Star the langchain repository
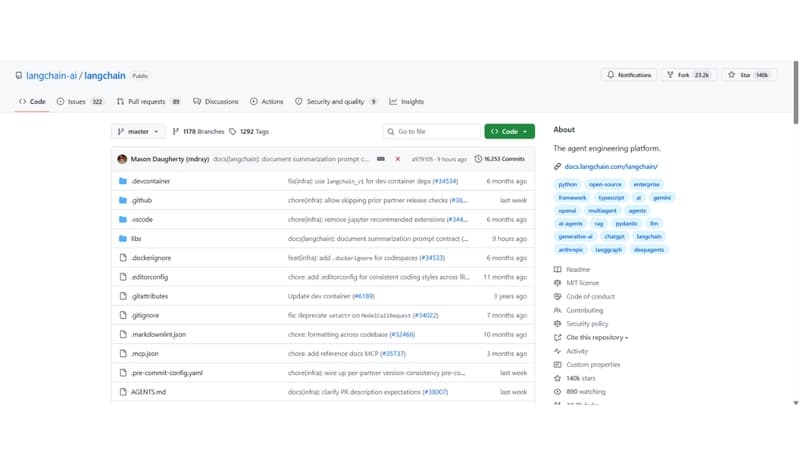This screenshot has height=450, width=800. [x=748, y=75]
